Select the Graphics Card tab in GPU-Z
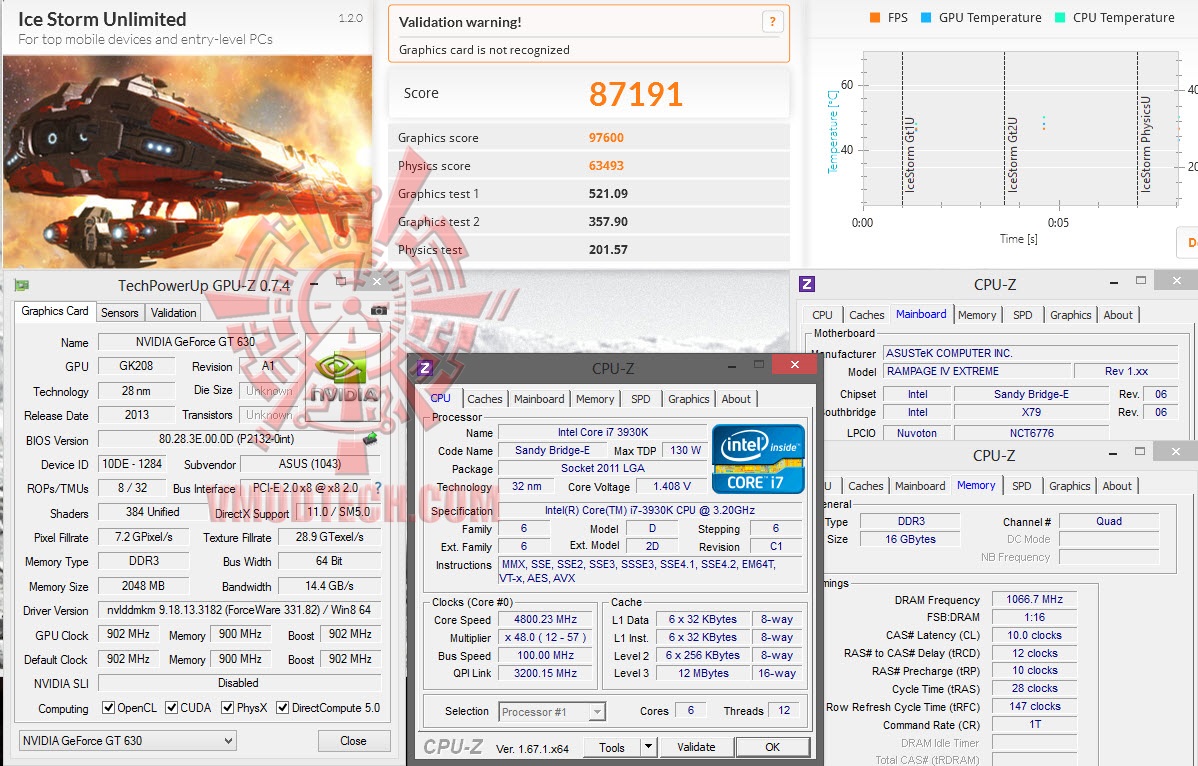 (55, 311)
